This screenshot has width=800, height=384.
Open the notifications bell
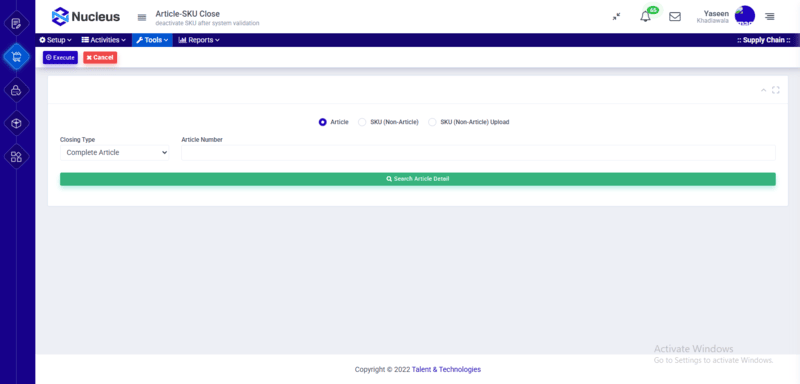click(645, 17)
